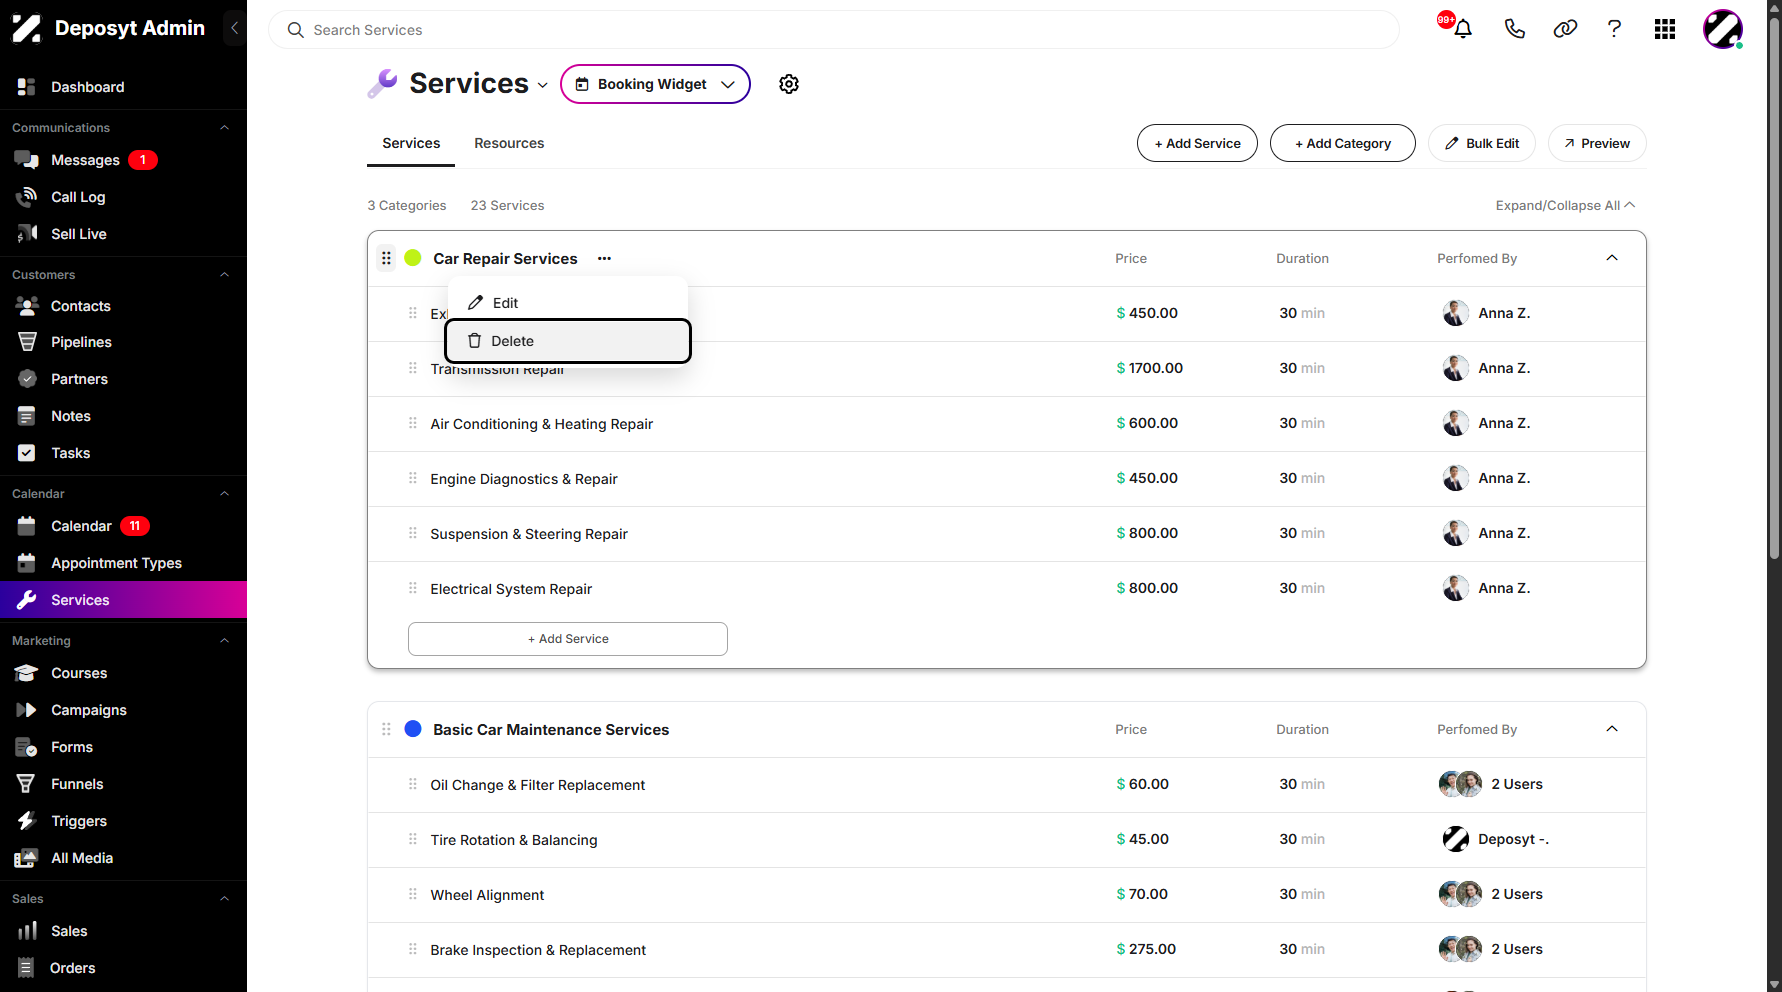This screenshot has height=992, width=1782.
Task: Click Expand/Collapse All
Action: point(1566,205)
